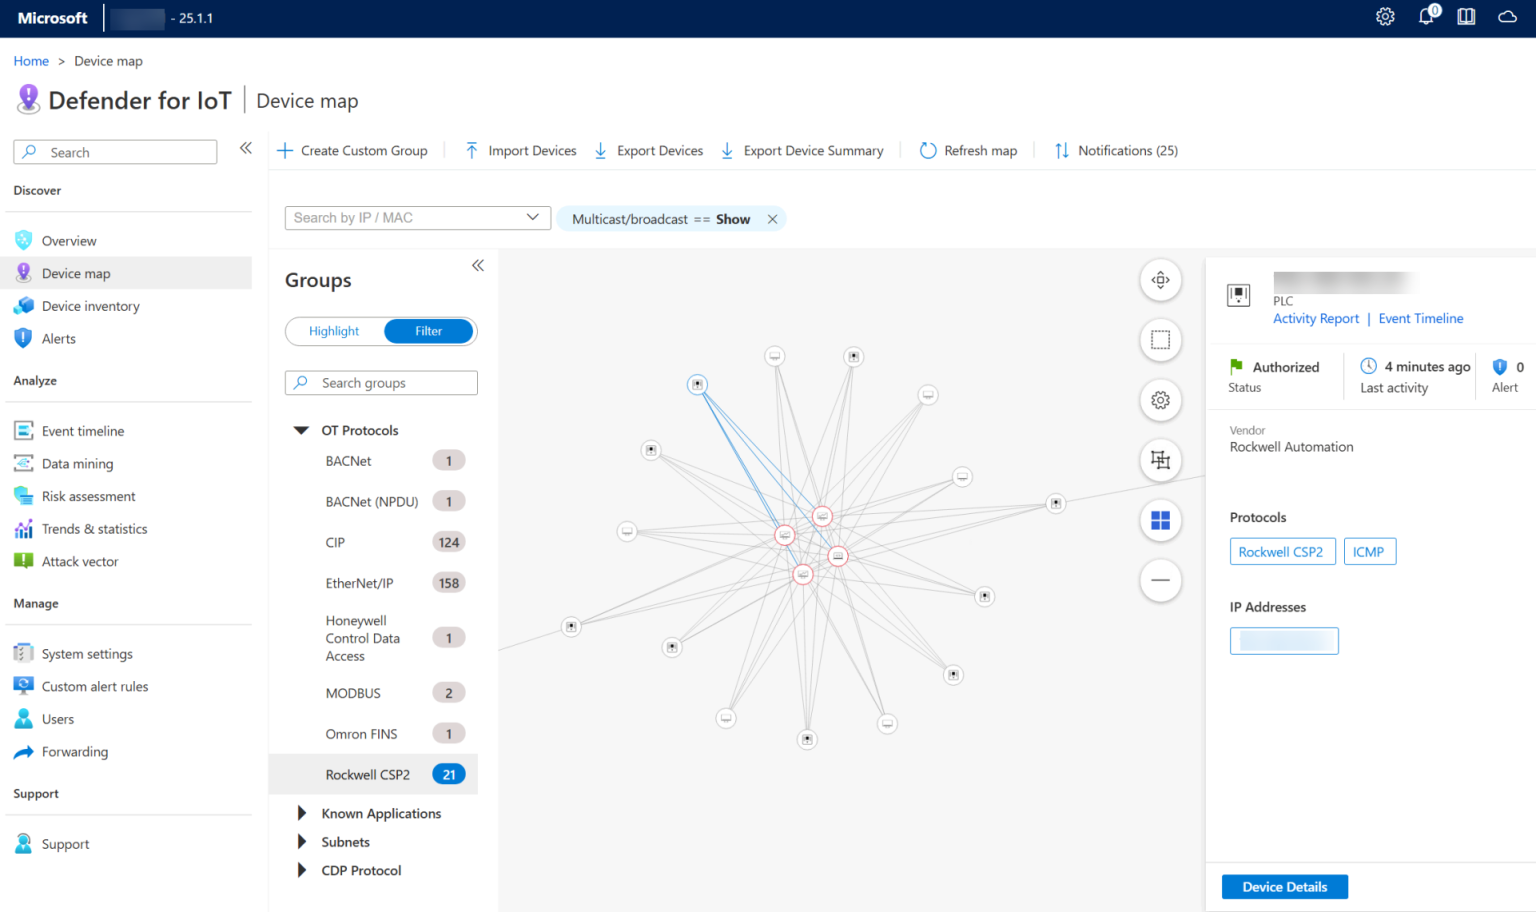1536x912 pixels.
Task: Select the Device map sidebar icon
Action: 23,273
